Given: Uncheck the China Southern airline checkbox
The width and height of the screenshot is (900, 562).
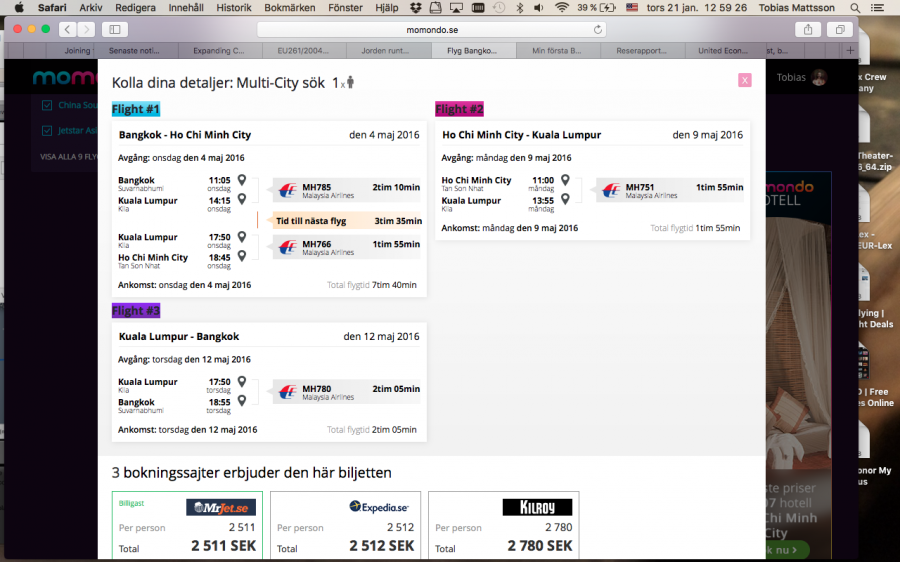Looking at the screenshot, I should coord(47,104).
